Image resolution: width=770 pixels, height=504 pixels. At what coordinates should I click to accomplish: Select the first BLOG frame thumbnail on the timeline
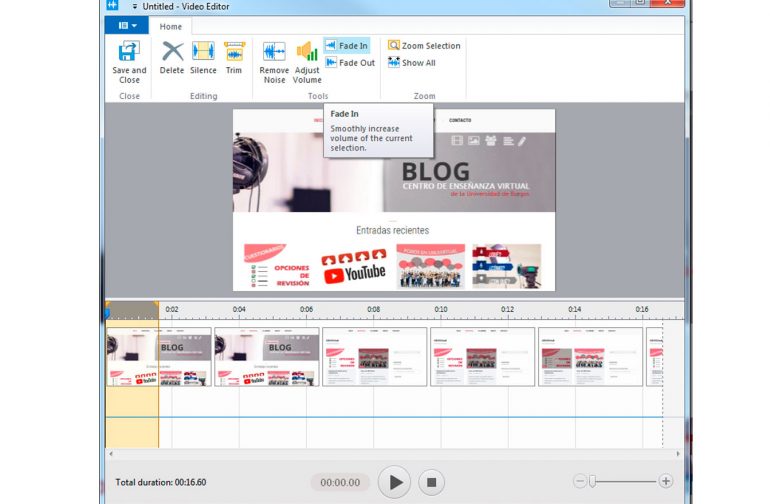[x=159, y=357]
